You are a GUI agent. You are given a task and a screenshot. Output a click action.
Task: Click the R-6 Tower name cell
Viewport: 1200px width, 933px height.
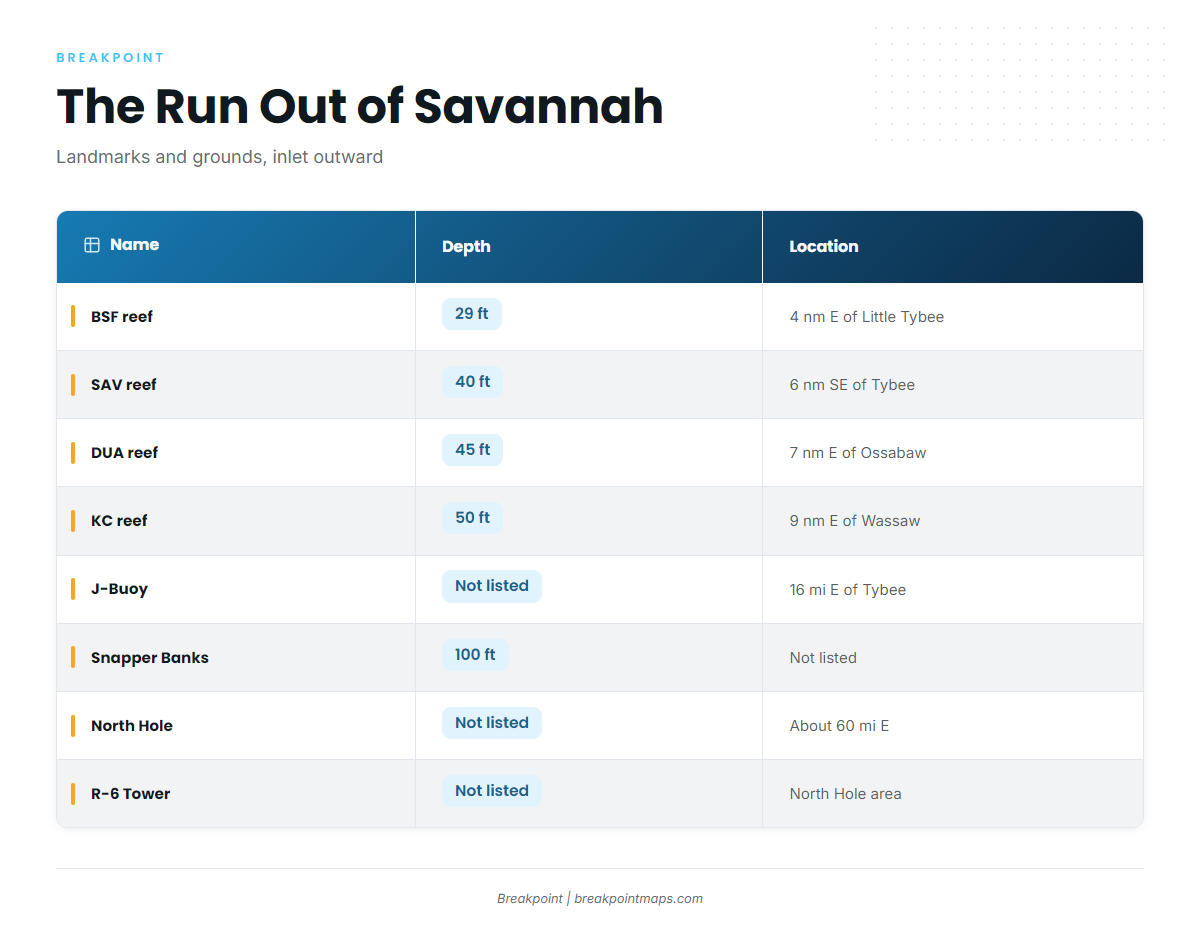236,794
